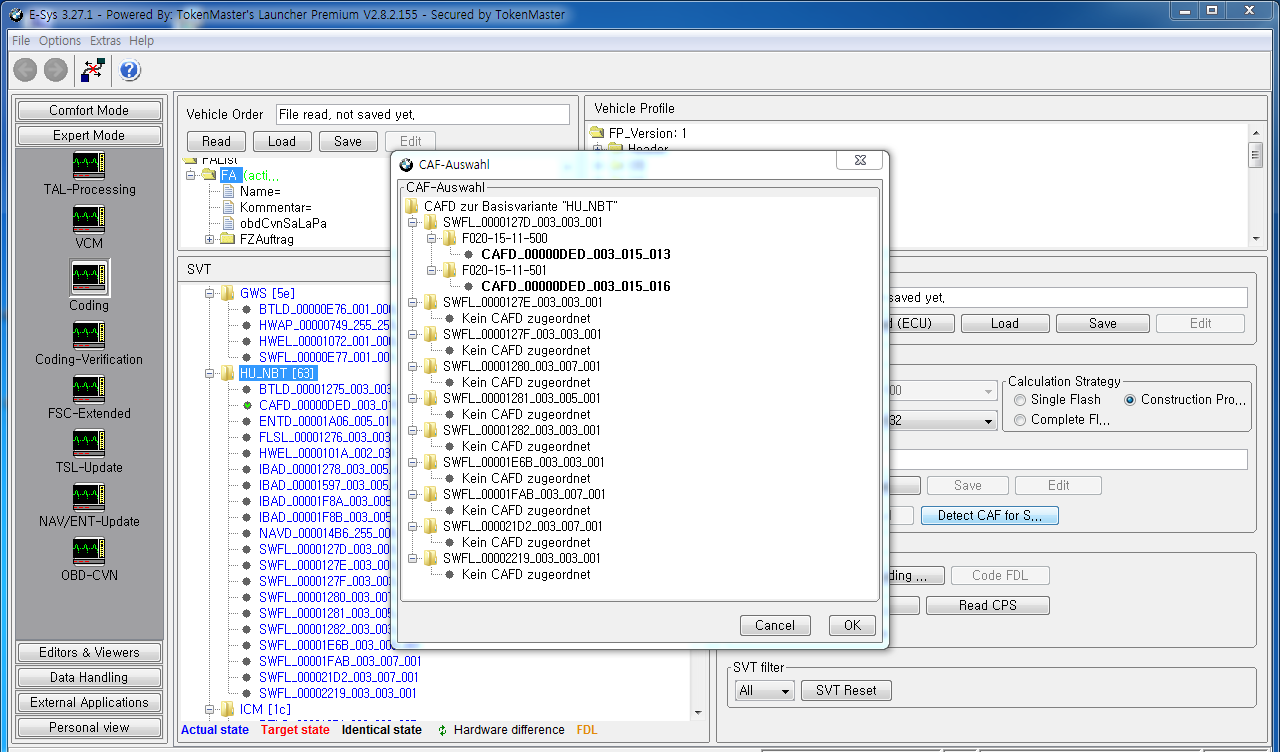Screen dimensions: 1280x752
Task: Select the Coding tool in sidebar
Action: coord(88,284)
